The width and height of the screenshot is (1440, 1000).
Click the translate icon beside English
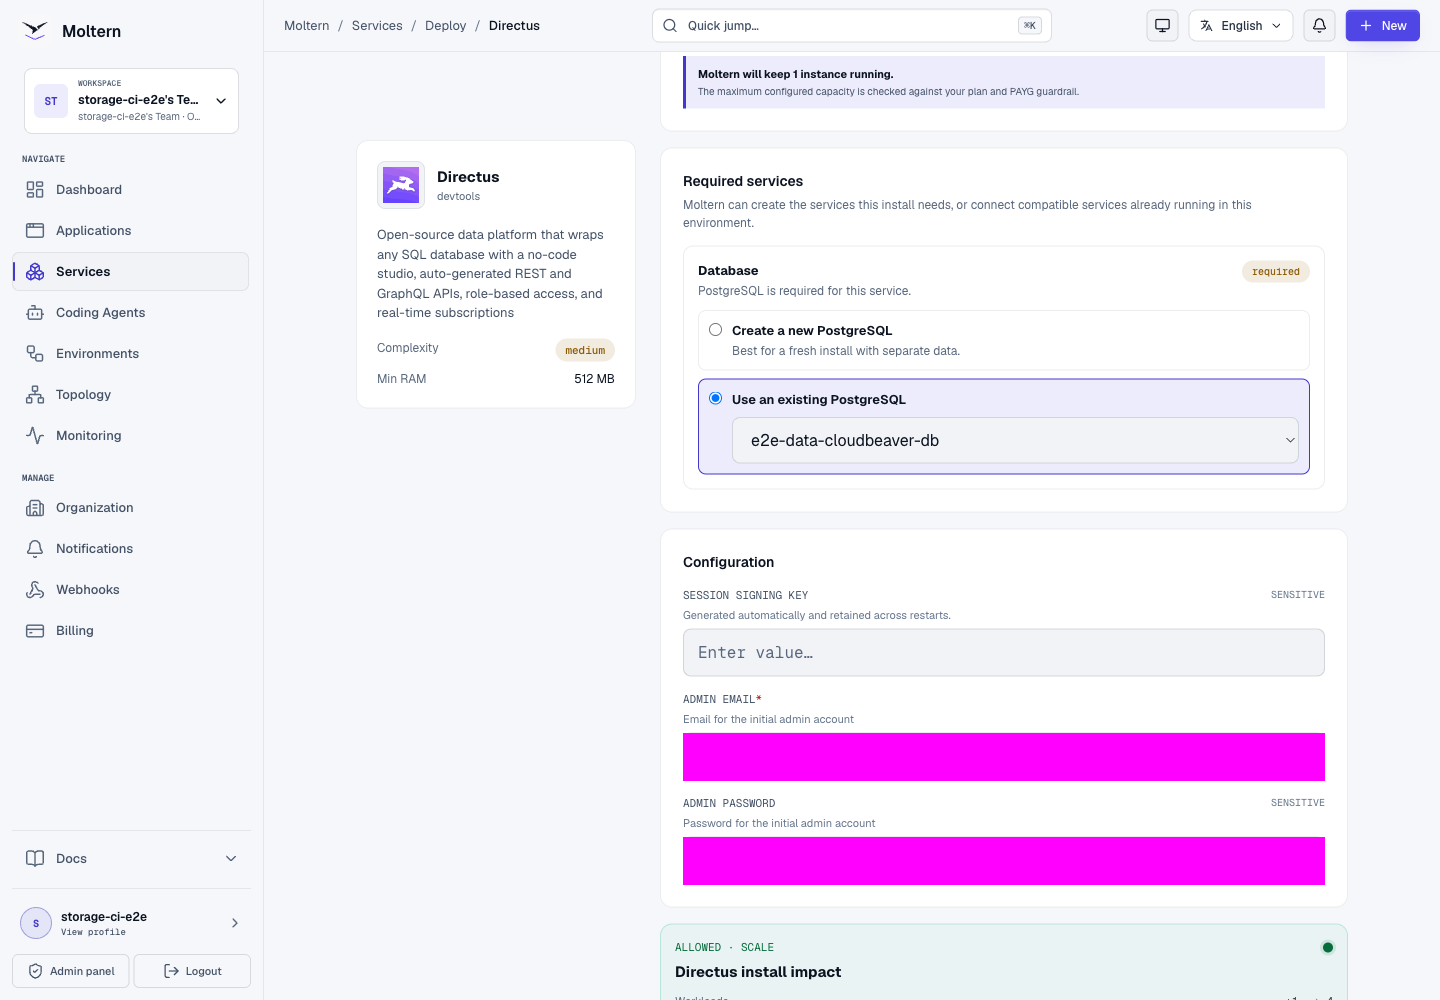pyautogui.click(x=1207, y=26)
